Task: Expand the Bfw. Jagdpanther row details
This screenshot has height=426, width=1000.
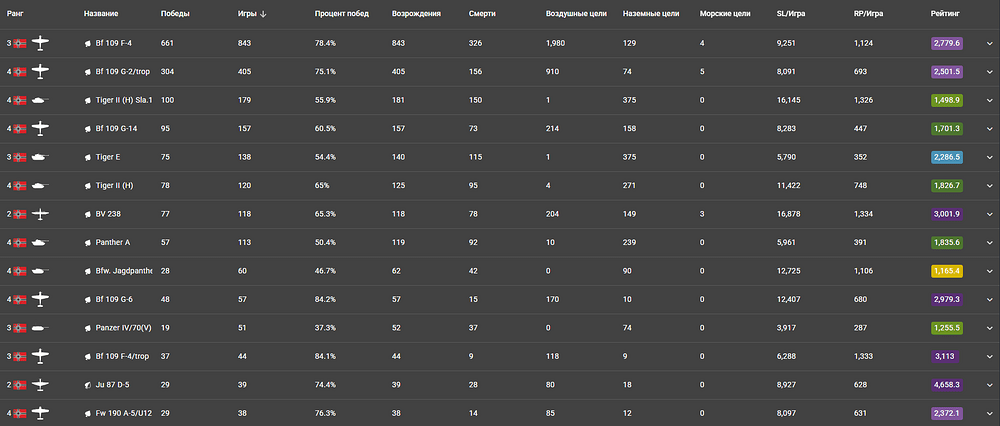Action: point(989,271)
